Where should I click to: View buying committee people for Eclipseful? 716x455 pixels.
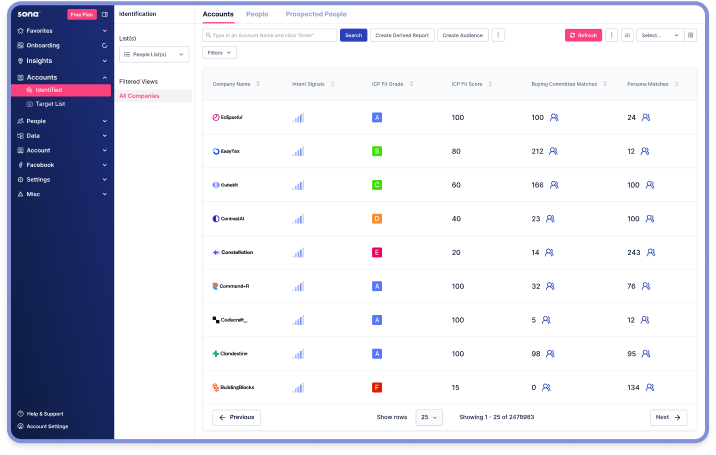pyautogui.click(x=554, y=117)
